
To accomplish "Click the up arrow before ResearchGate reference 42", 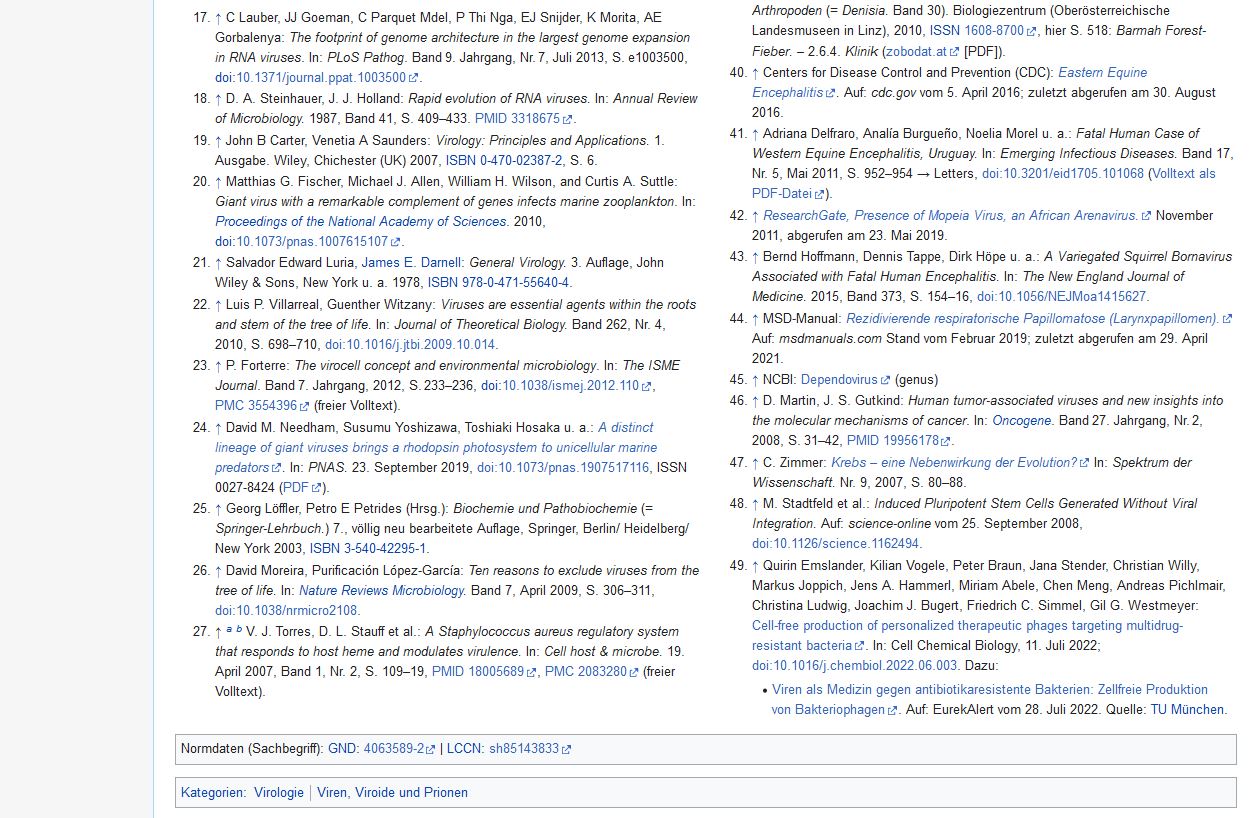I will coord(756,216).
